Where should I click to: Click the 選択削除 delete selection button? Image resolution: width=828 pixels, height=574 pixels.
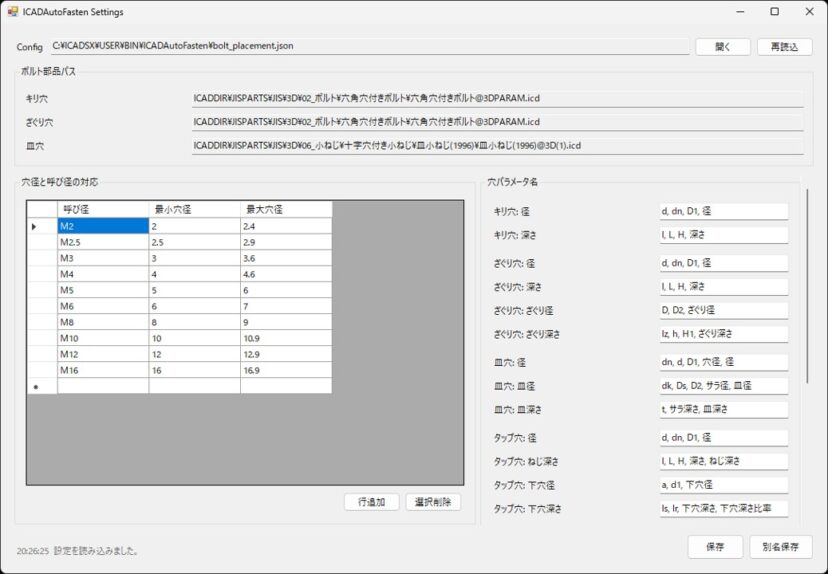433,502
